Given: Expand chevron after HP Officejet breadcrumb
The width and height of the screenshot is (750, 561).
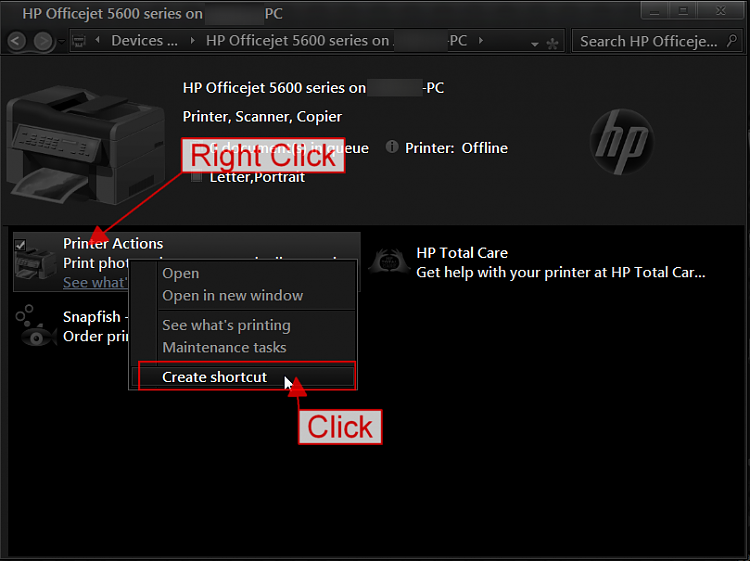Looking at the screenshot, I should (481, 41).
